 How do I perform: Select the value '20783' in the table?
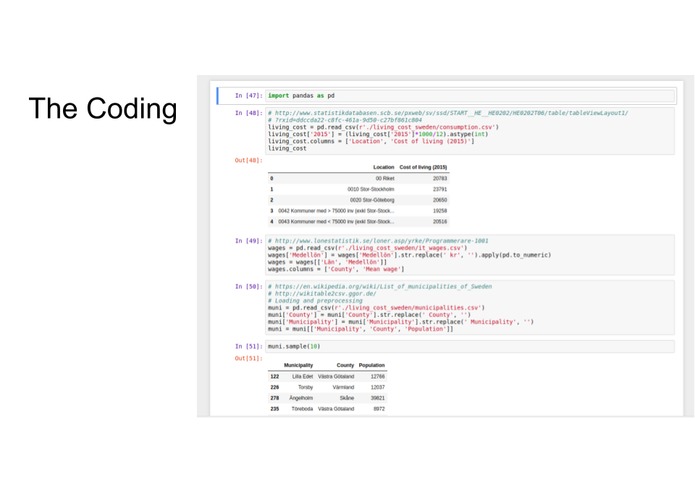(x=440, y=179)
